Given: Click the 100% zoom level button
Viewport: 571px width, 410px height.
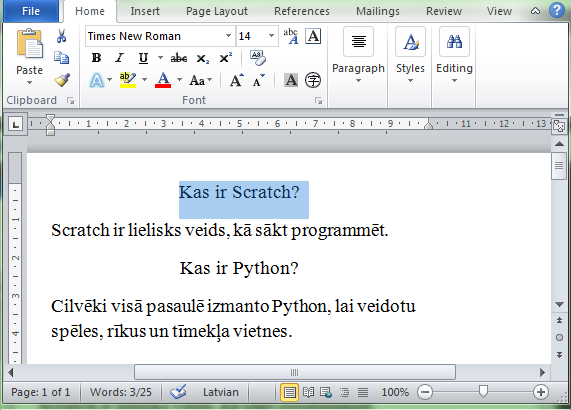Looking at the screenshot, I should [395, 392].
